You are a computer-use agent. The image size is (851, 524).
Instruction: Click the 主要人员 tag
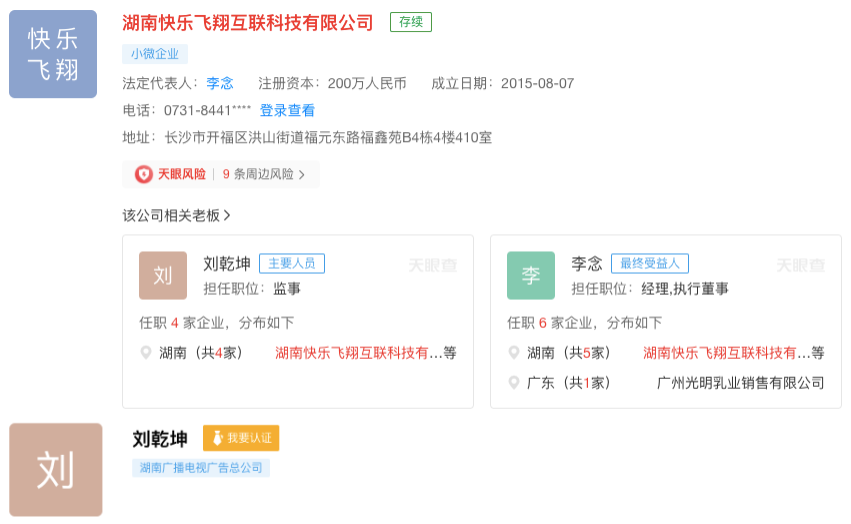pos(292,263)
